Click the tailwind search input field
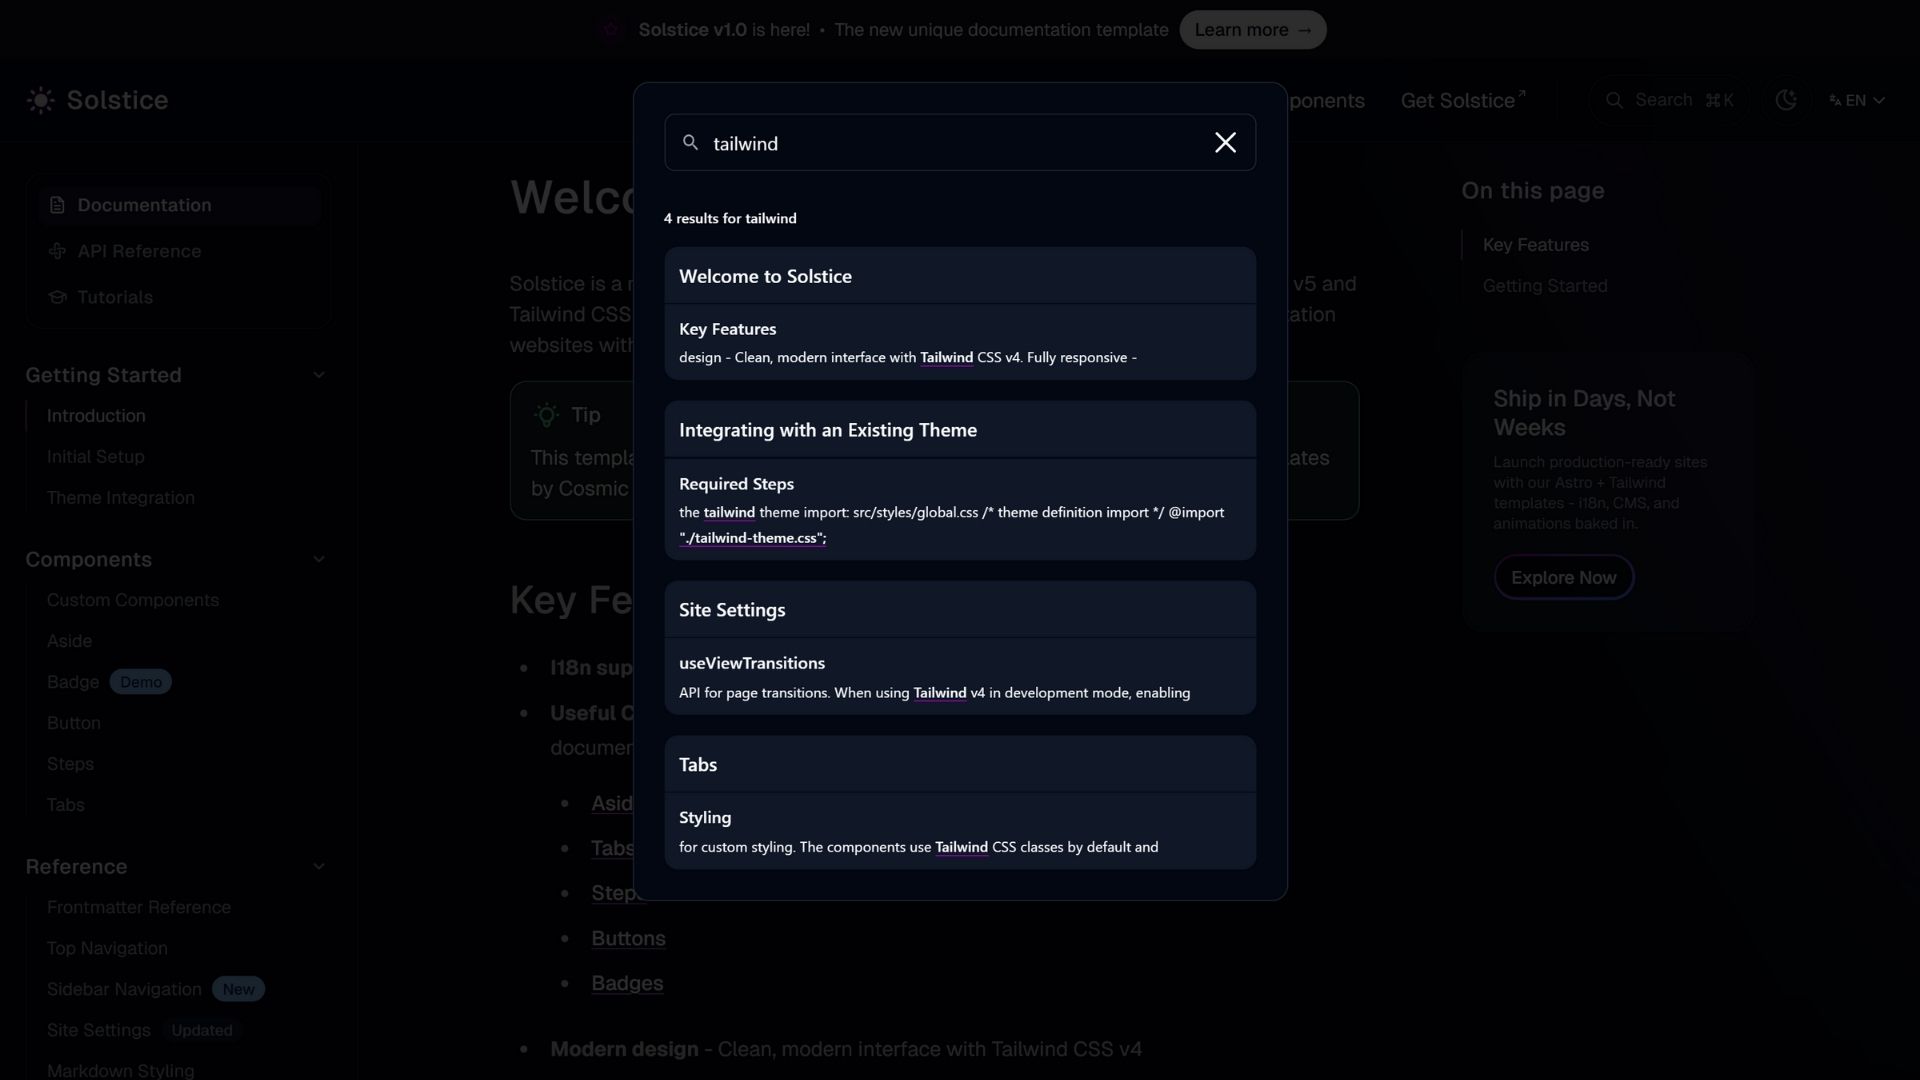The image size is (1920, 1080). point(950,143)
